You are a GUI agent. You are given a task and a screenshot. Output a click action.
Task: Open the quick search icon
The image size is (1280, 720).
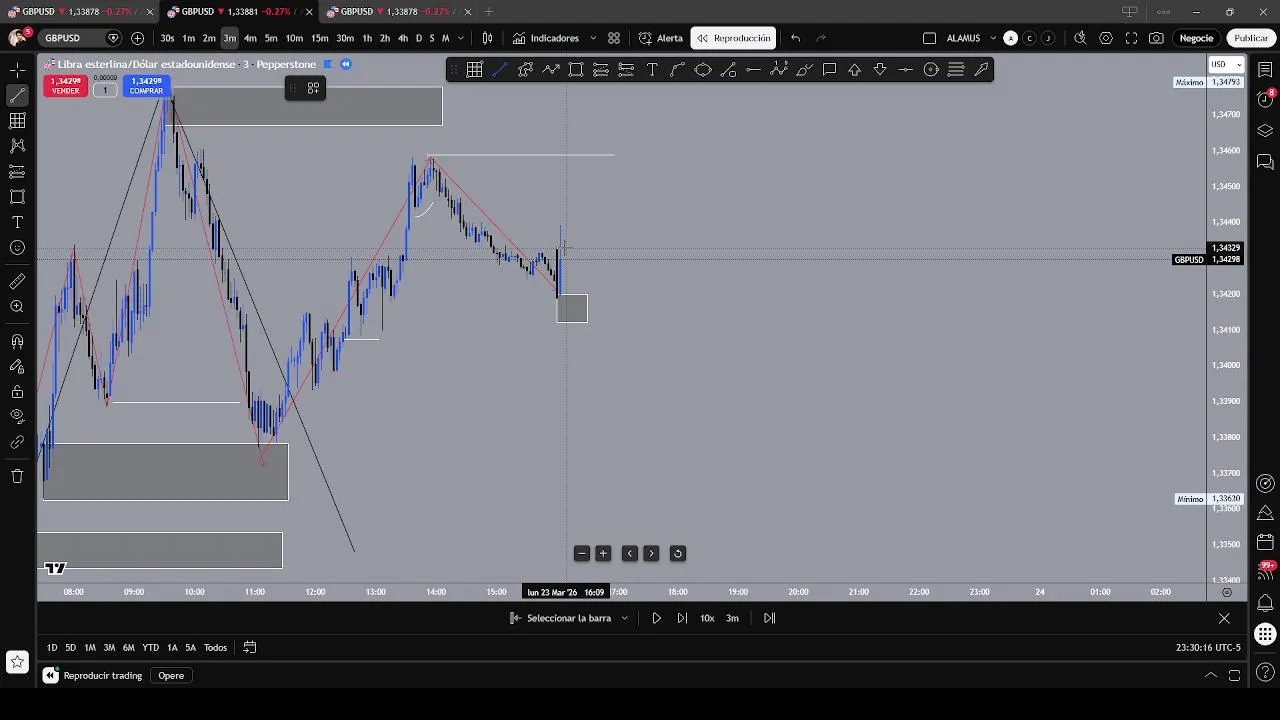[x=1080, y=38]
